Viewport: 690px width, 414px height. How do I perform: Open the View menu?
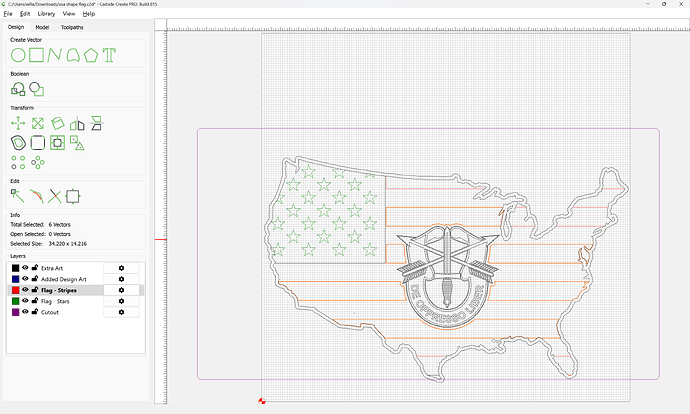69,14
